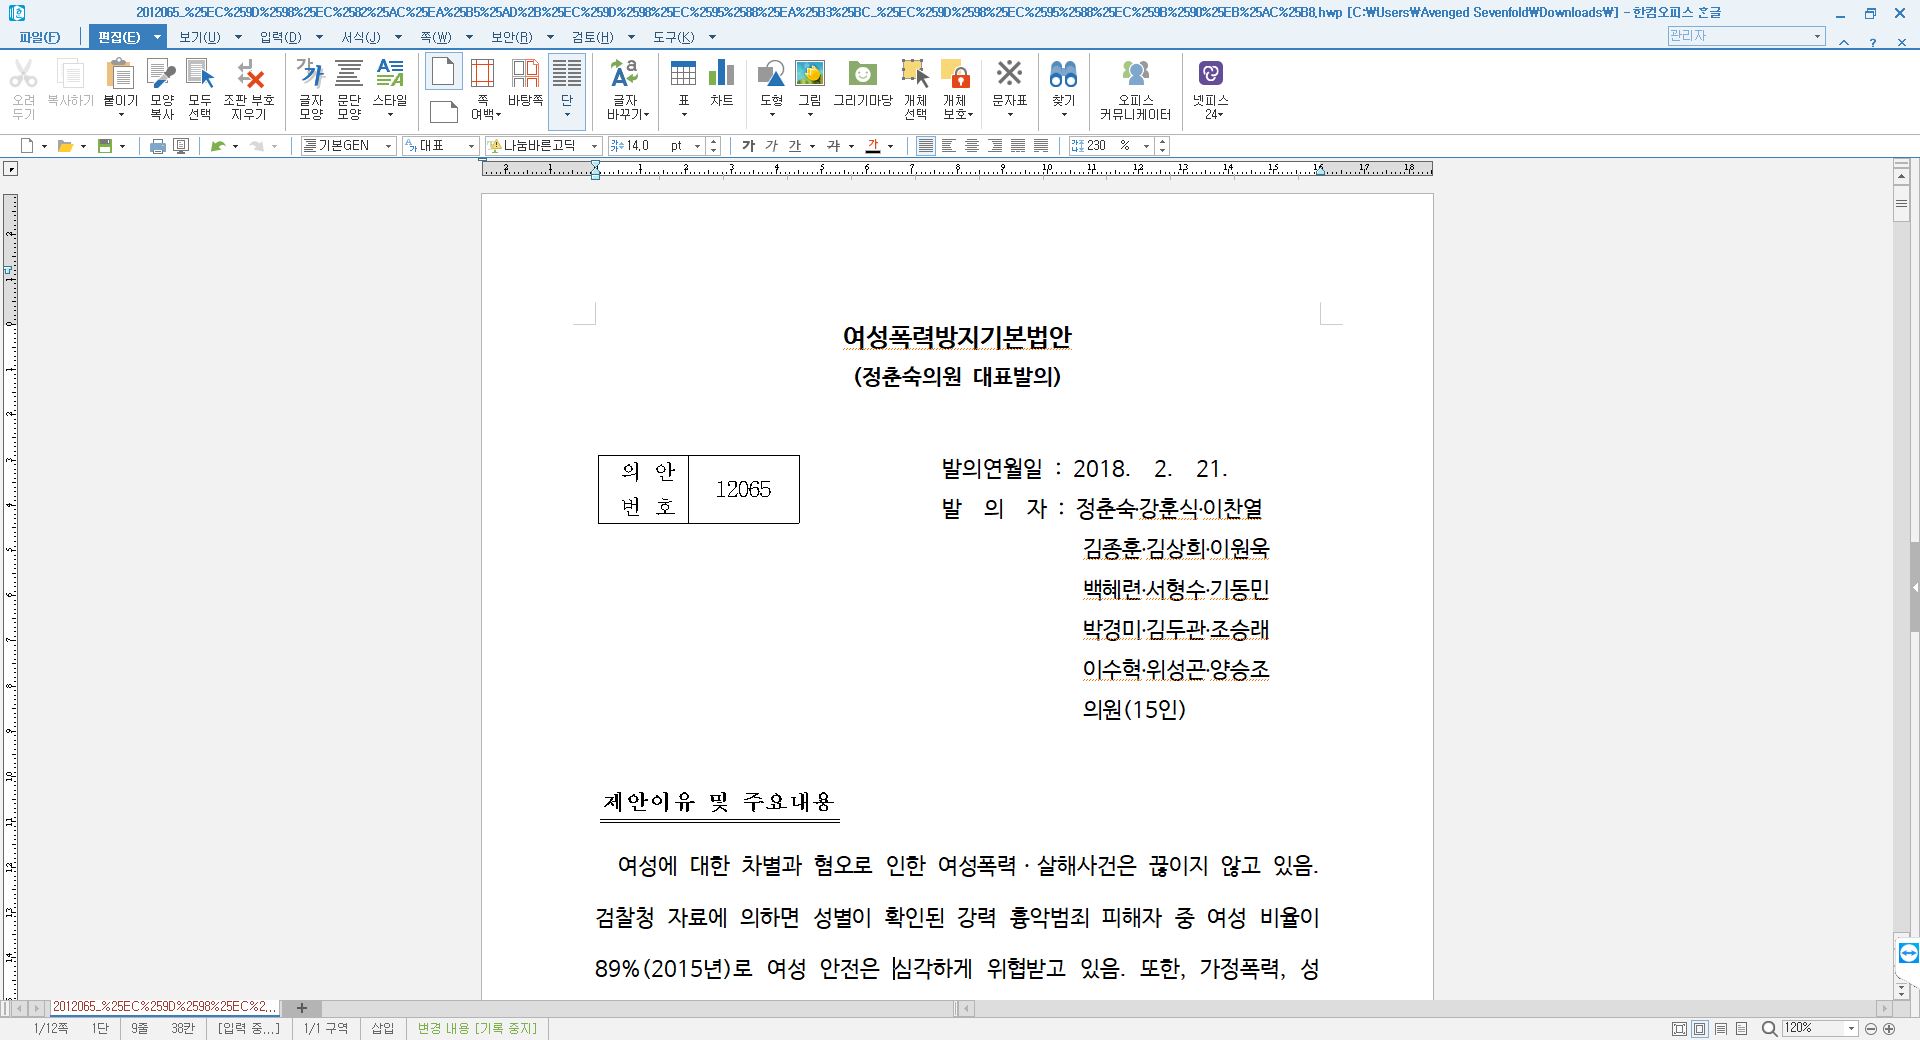Image resolution: width=1920 pixels, height=1040 pixels.
Task: Open paragraph shape (문단 모양) settings
Action: tap(349, 88)
